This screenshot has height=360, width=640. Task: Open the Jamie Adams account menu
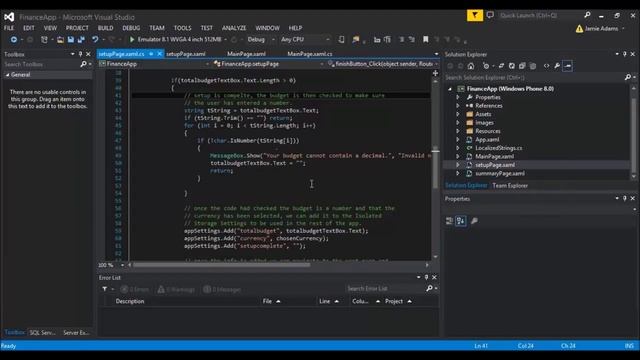coord(601,29)
